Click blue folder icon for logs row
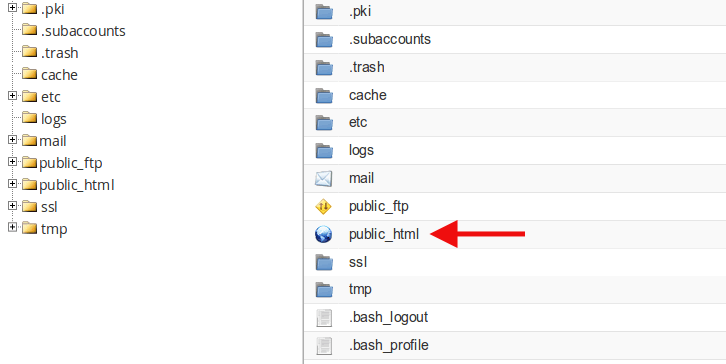Image resolution: width=726 pixels, height=364 pixels. point(324,151)
